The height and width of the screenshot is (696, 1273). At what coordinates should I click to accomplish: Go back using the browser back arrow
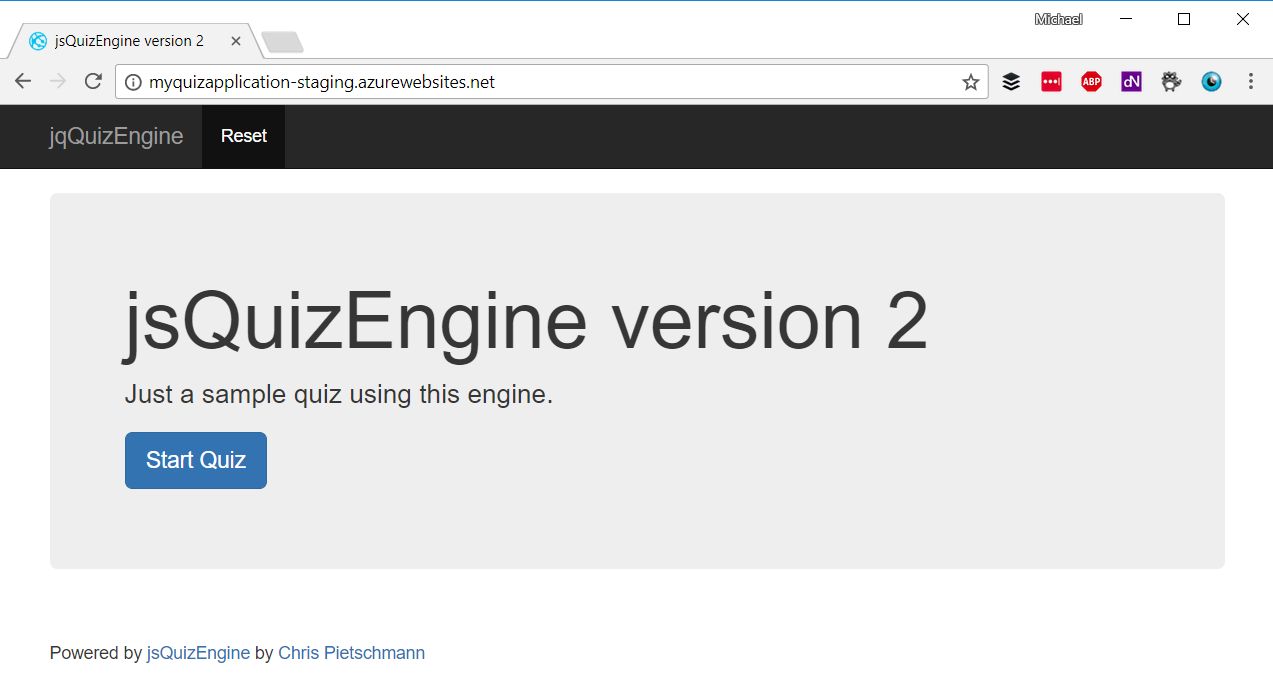(23, 82)
